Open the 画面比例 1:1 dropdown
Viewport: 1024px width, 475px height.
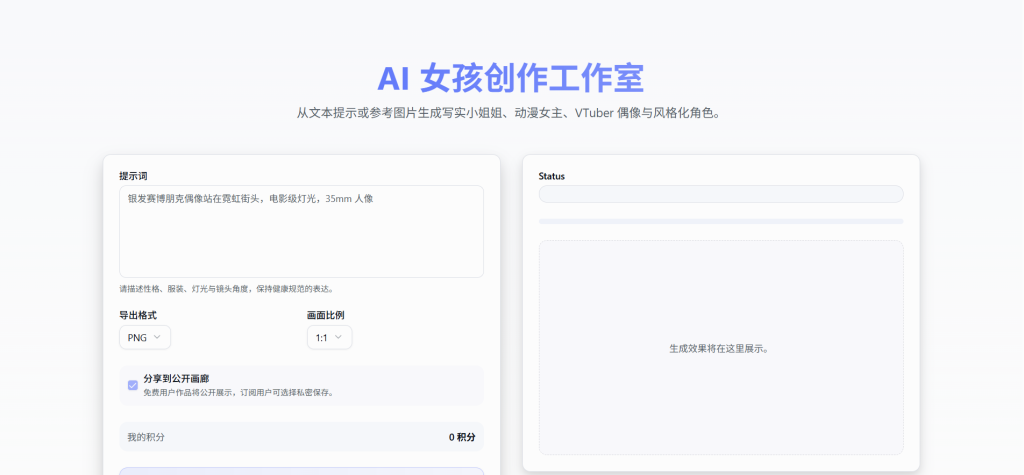[329, 337]
